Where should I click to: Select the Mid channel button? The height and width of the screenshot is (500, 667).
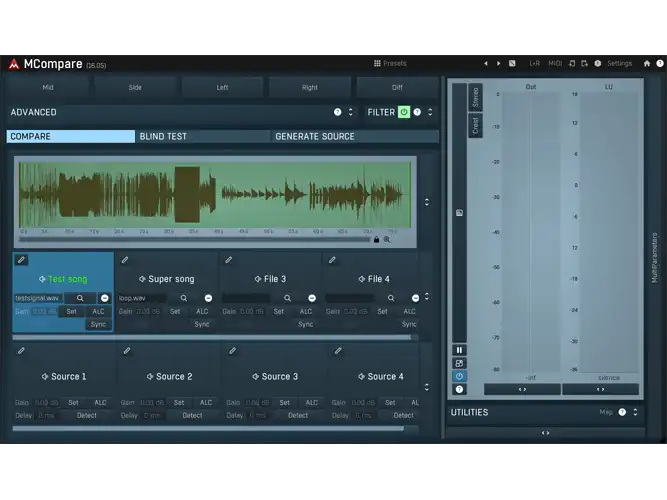[48, 87]
